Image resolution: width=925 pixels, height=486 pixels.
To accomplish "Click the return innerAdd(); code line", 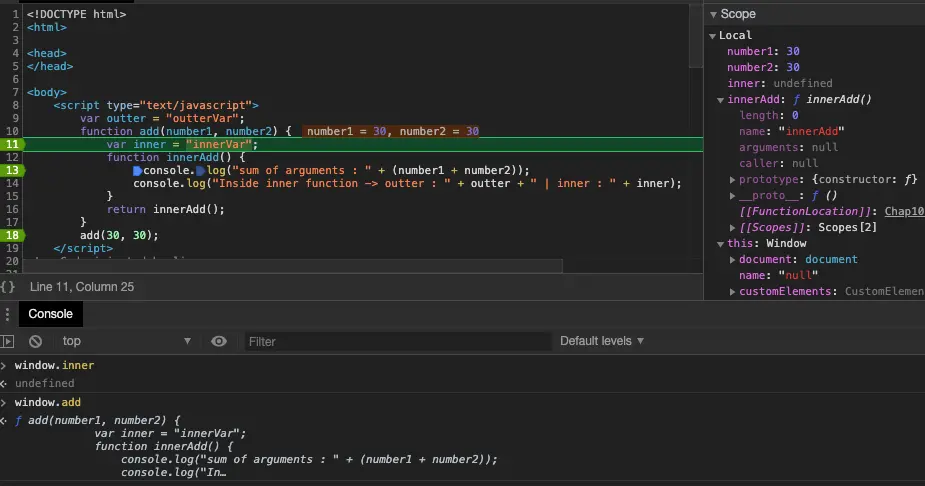I will point(166,209).
